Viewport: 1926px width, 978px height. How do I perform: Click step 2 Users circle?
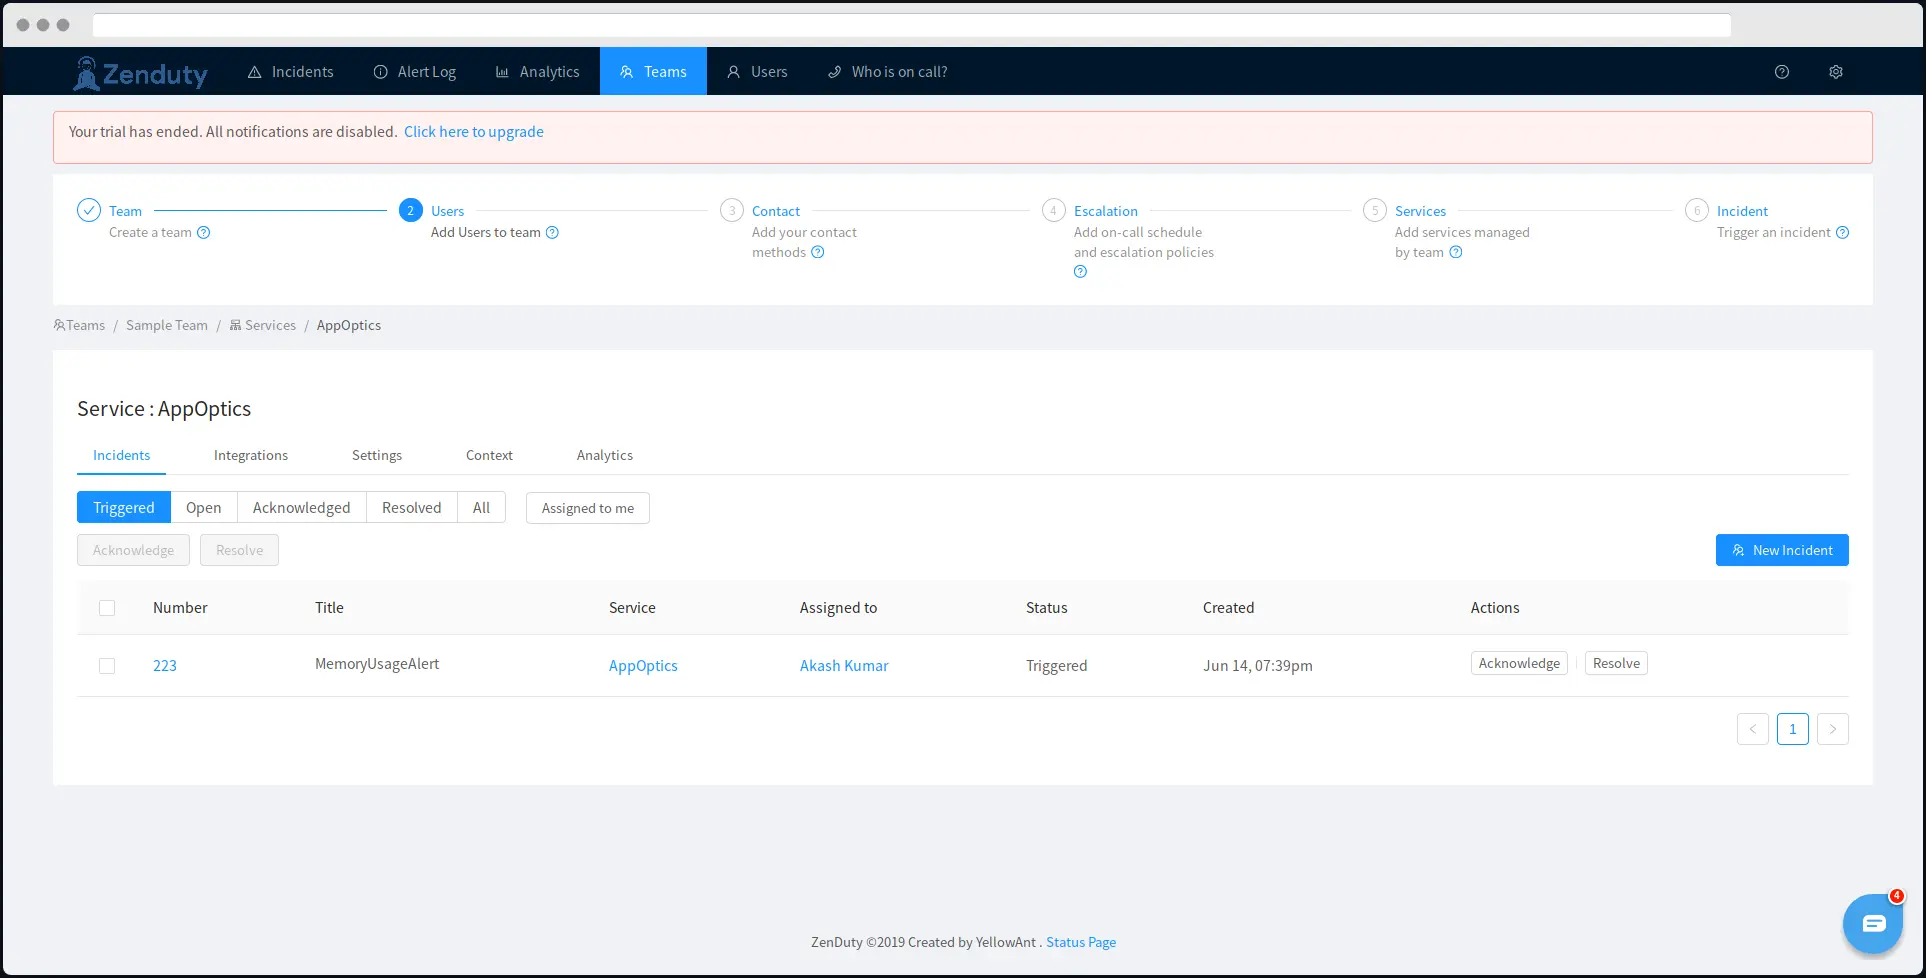coord(410,210)
